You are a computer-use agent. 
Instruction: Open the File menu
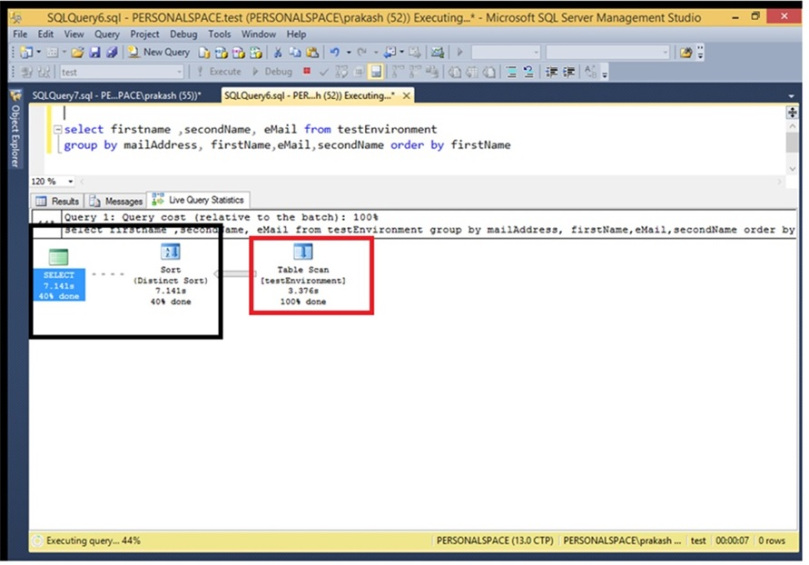point(20,34)
